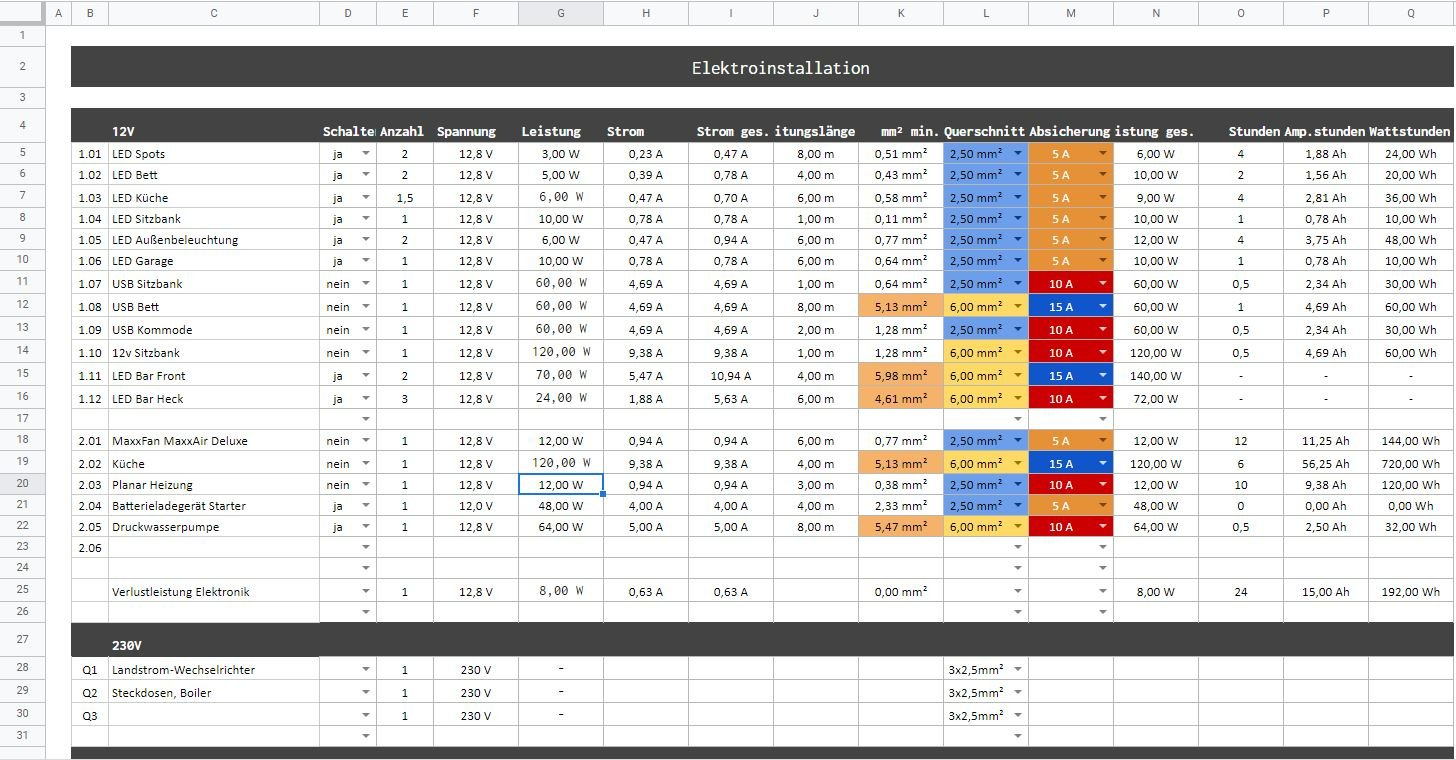The width and height of the screenshot is (1456, 760).
Task: Select 230 V cell in Q1 row
Action: pyautogui.click(x=475, y=670)
